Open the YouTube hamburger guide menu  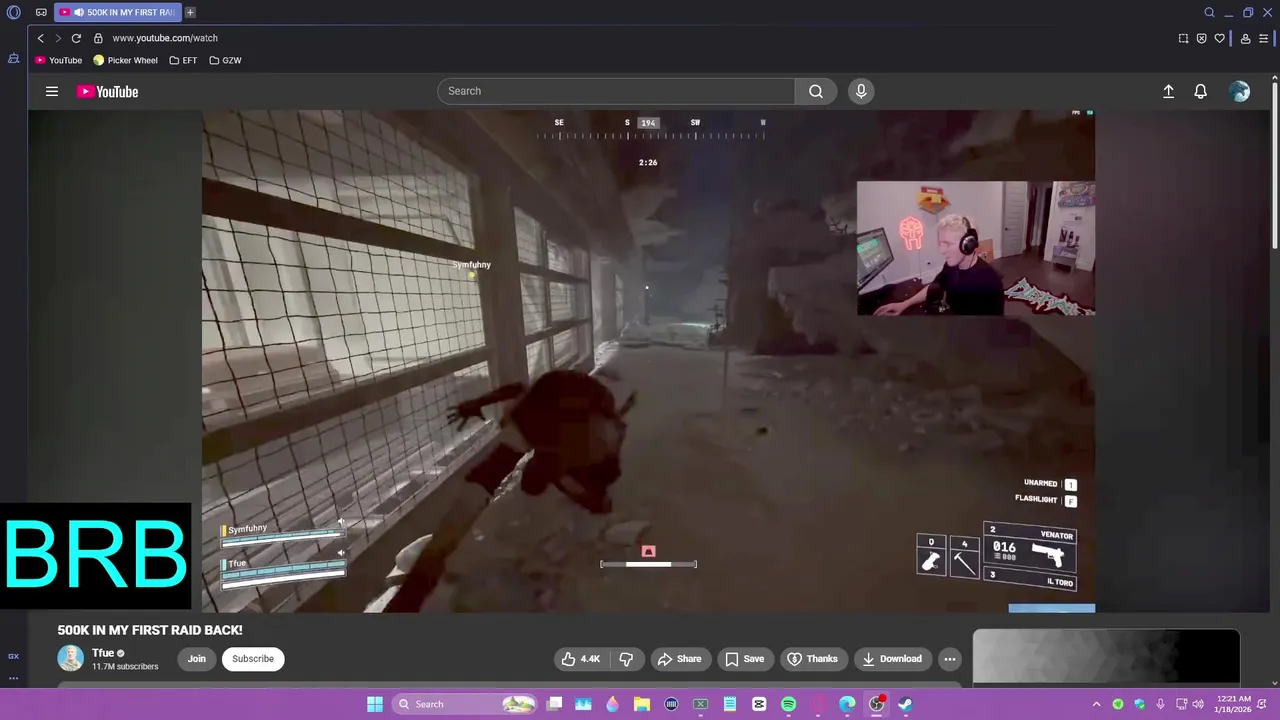coord(52,91)
